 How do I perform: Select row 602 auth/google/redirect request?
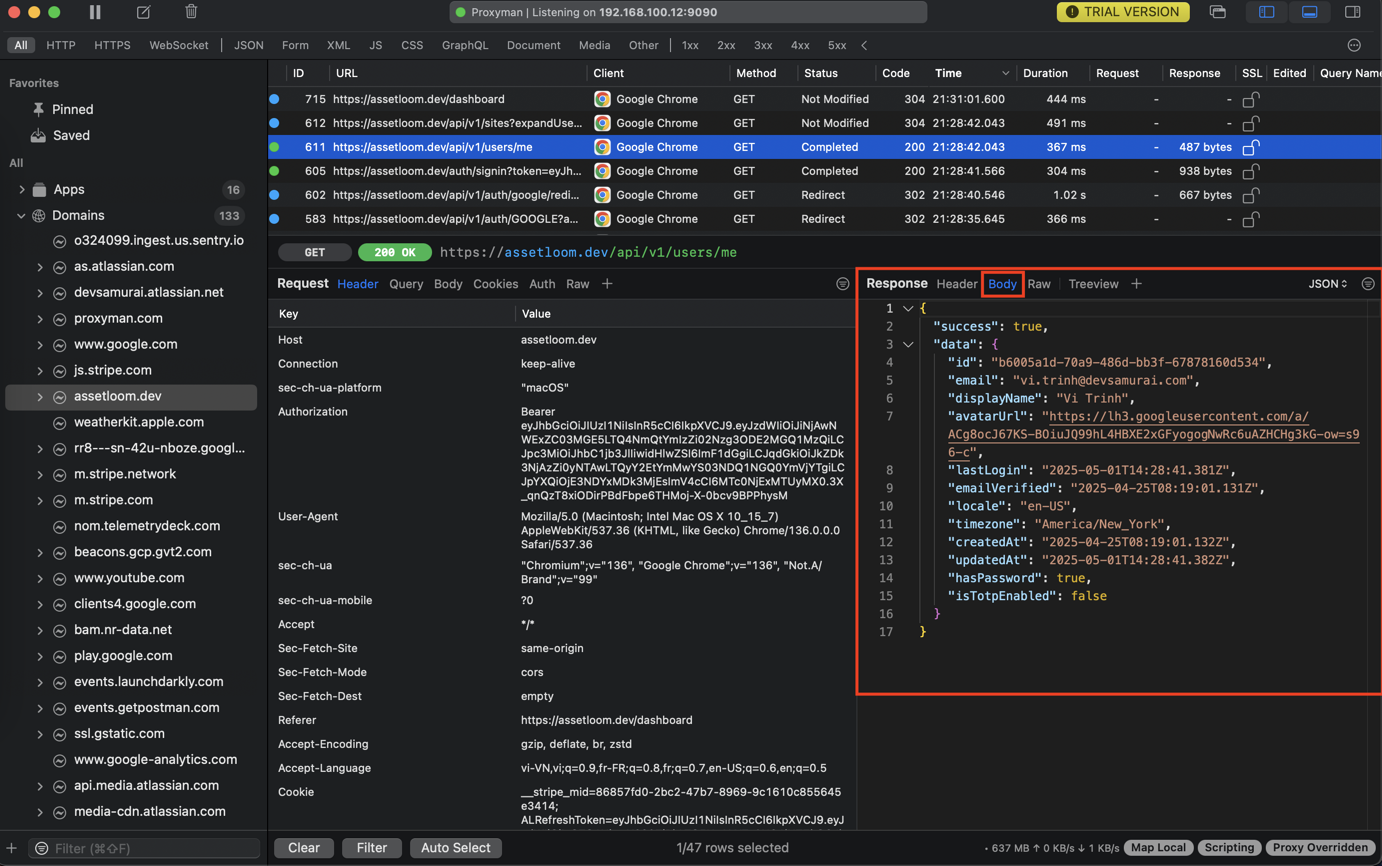point(825,195)
